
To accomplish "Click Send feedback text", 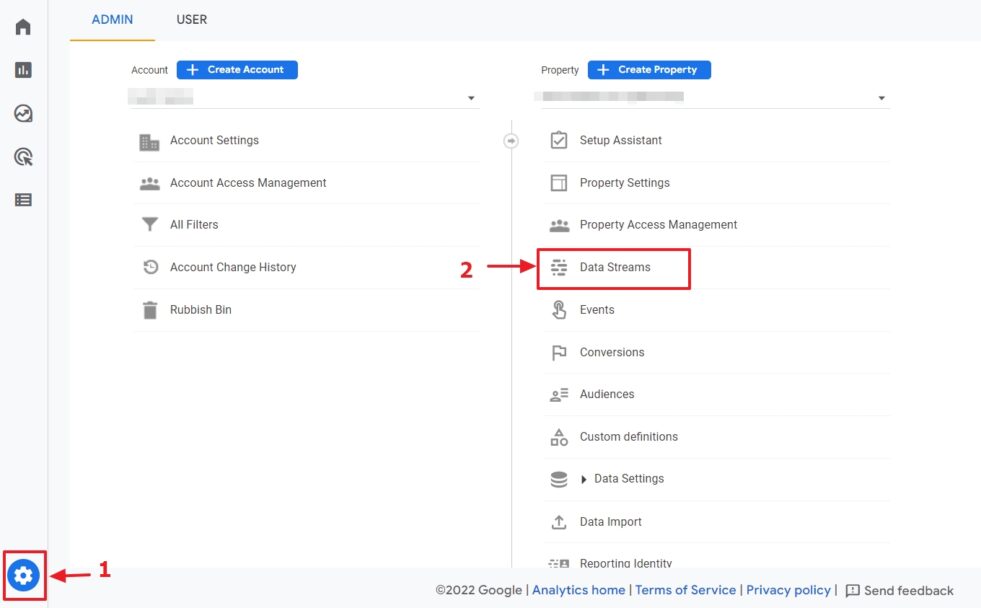I will 908,590.
